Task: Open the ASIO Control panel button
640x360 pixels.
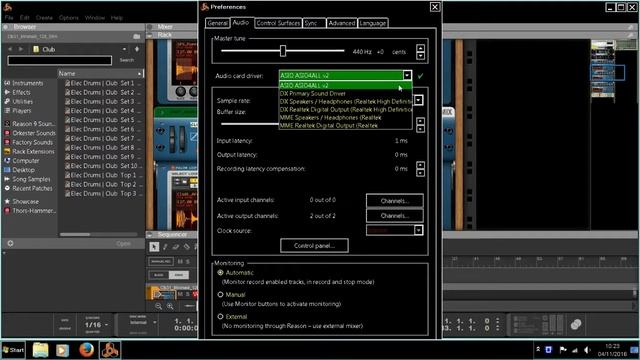Action: [x=314, y=245]
